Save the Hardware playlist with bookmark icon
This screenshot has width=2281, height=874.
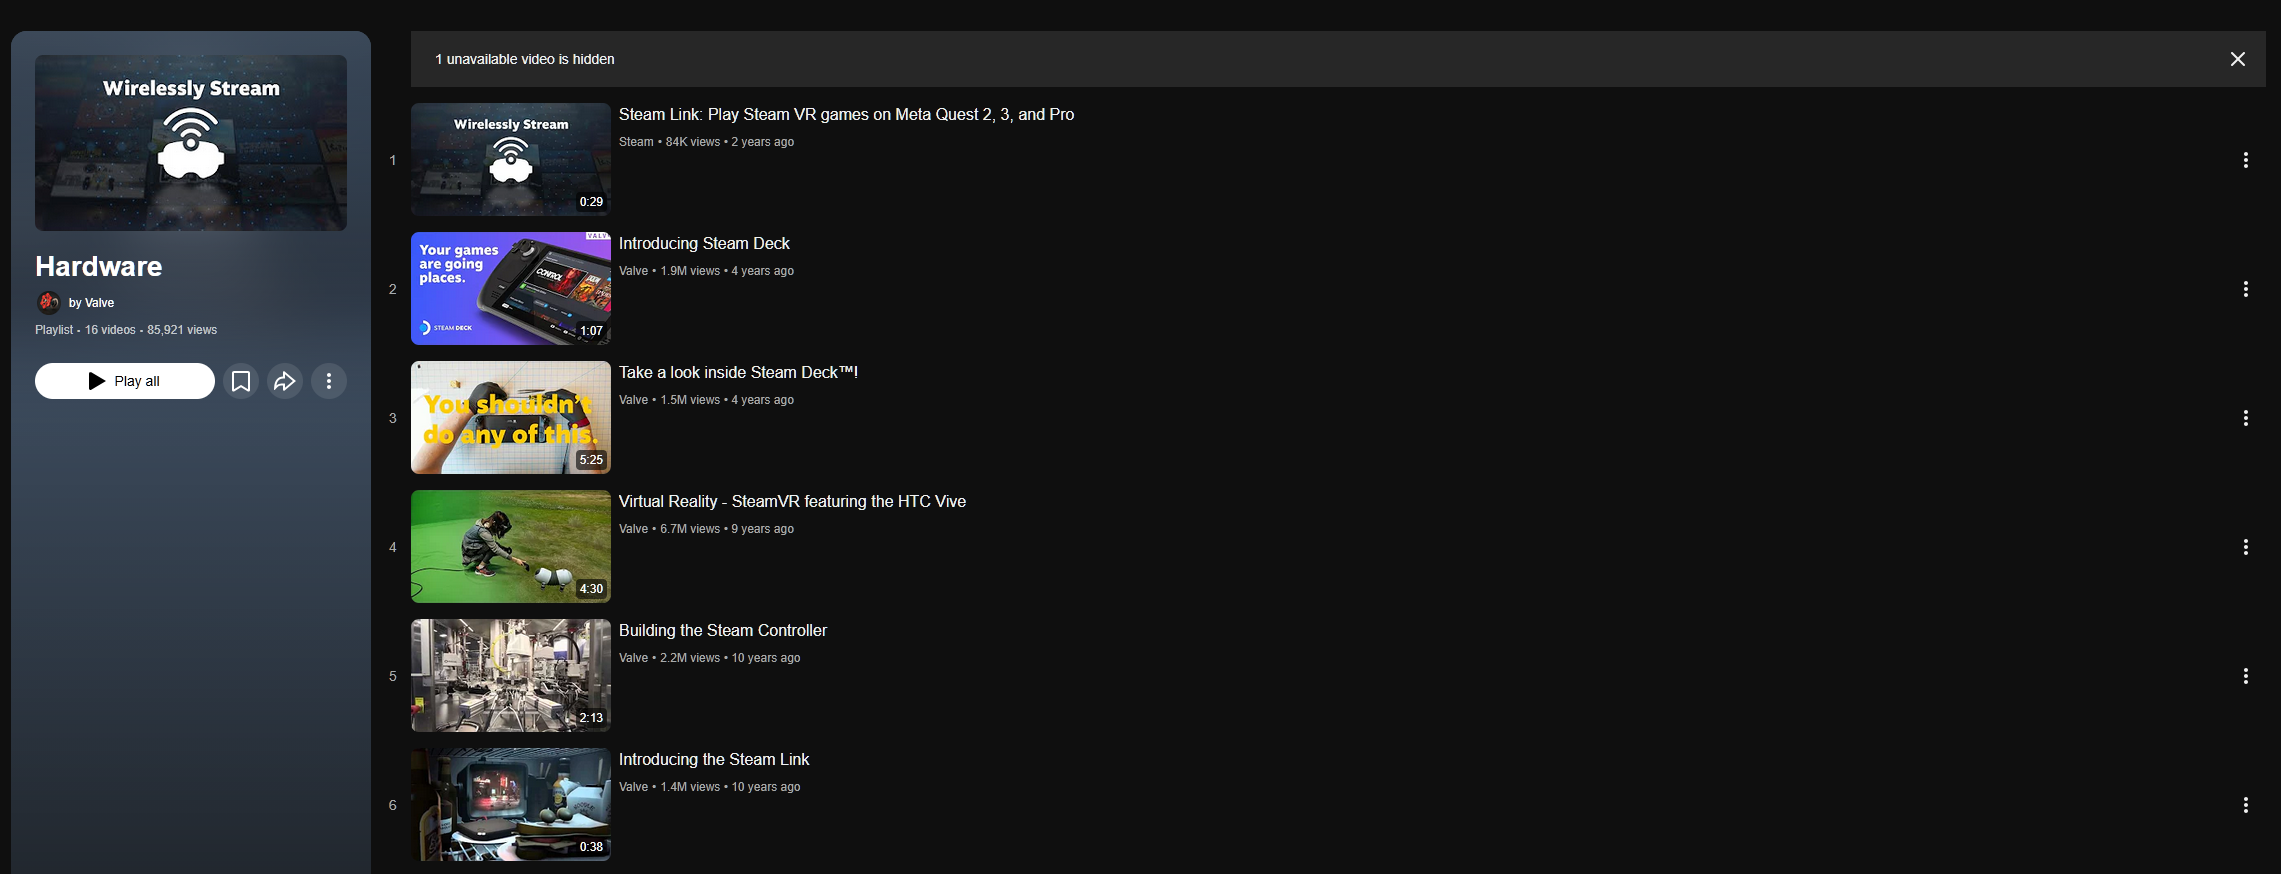pos(241,381)
